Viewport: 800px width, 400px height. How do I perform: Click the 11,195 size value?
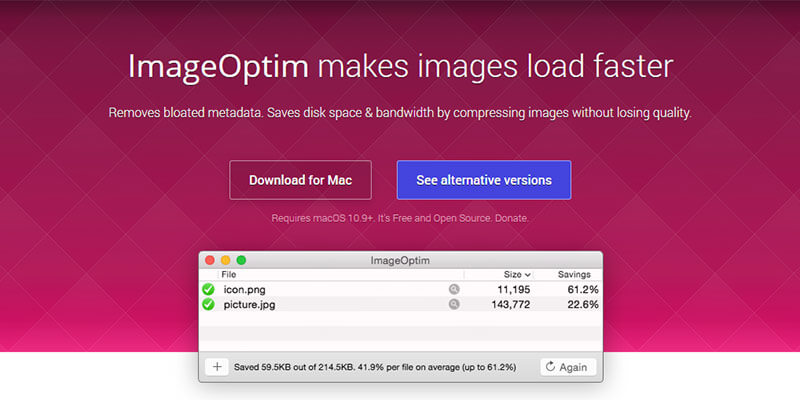pyautogui.click(x=514, y=290)
